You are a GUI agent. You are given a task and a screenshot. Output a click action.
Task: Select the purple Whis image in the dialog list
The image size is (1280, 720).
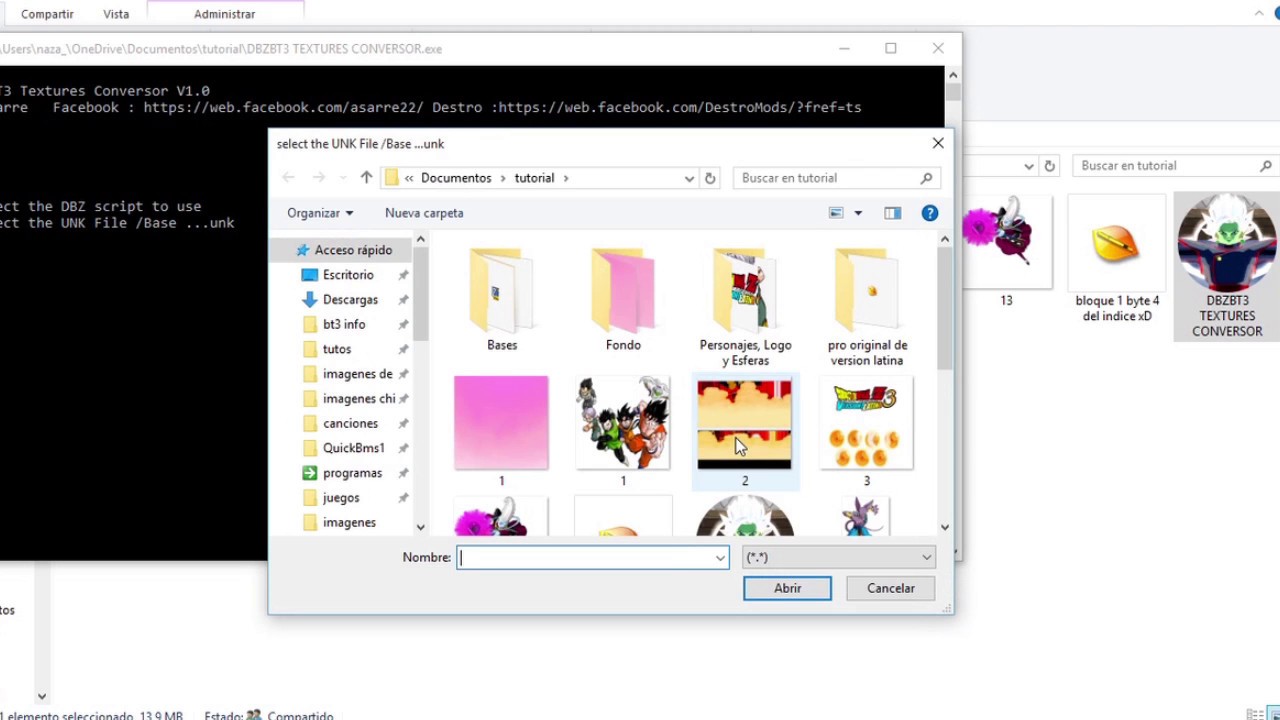[x=501, y=517]
